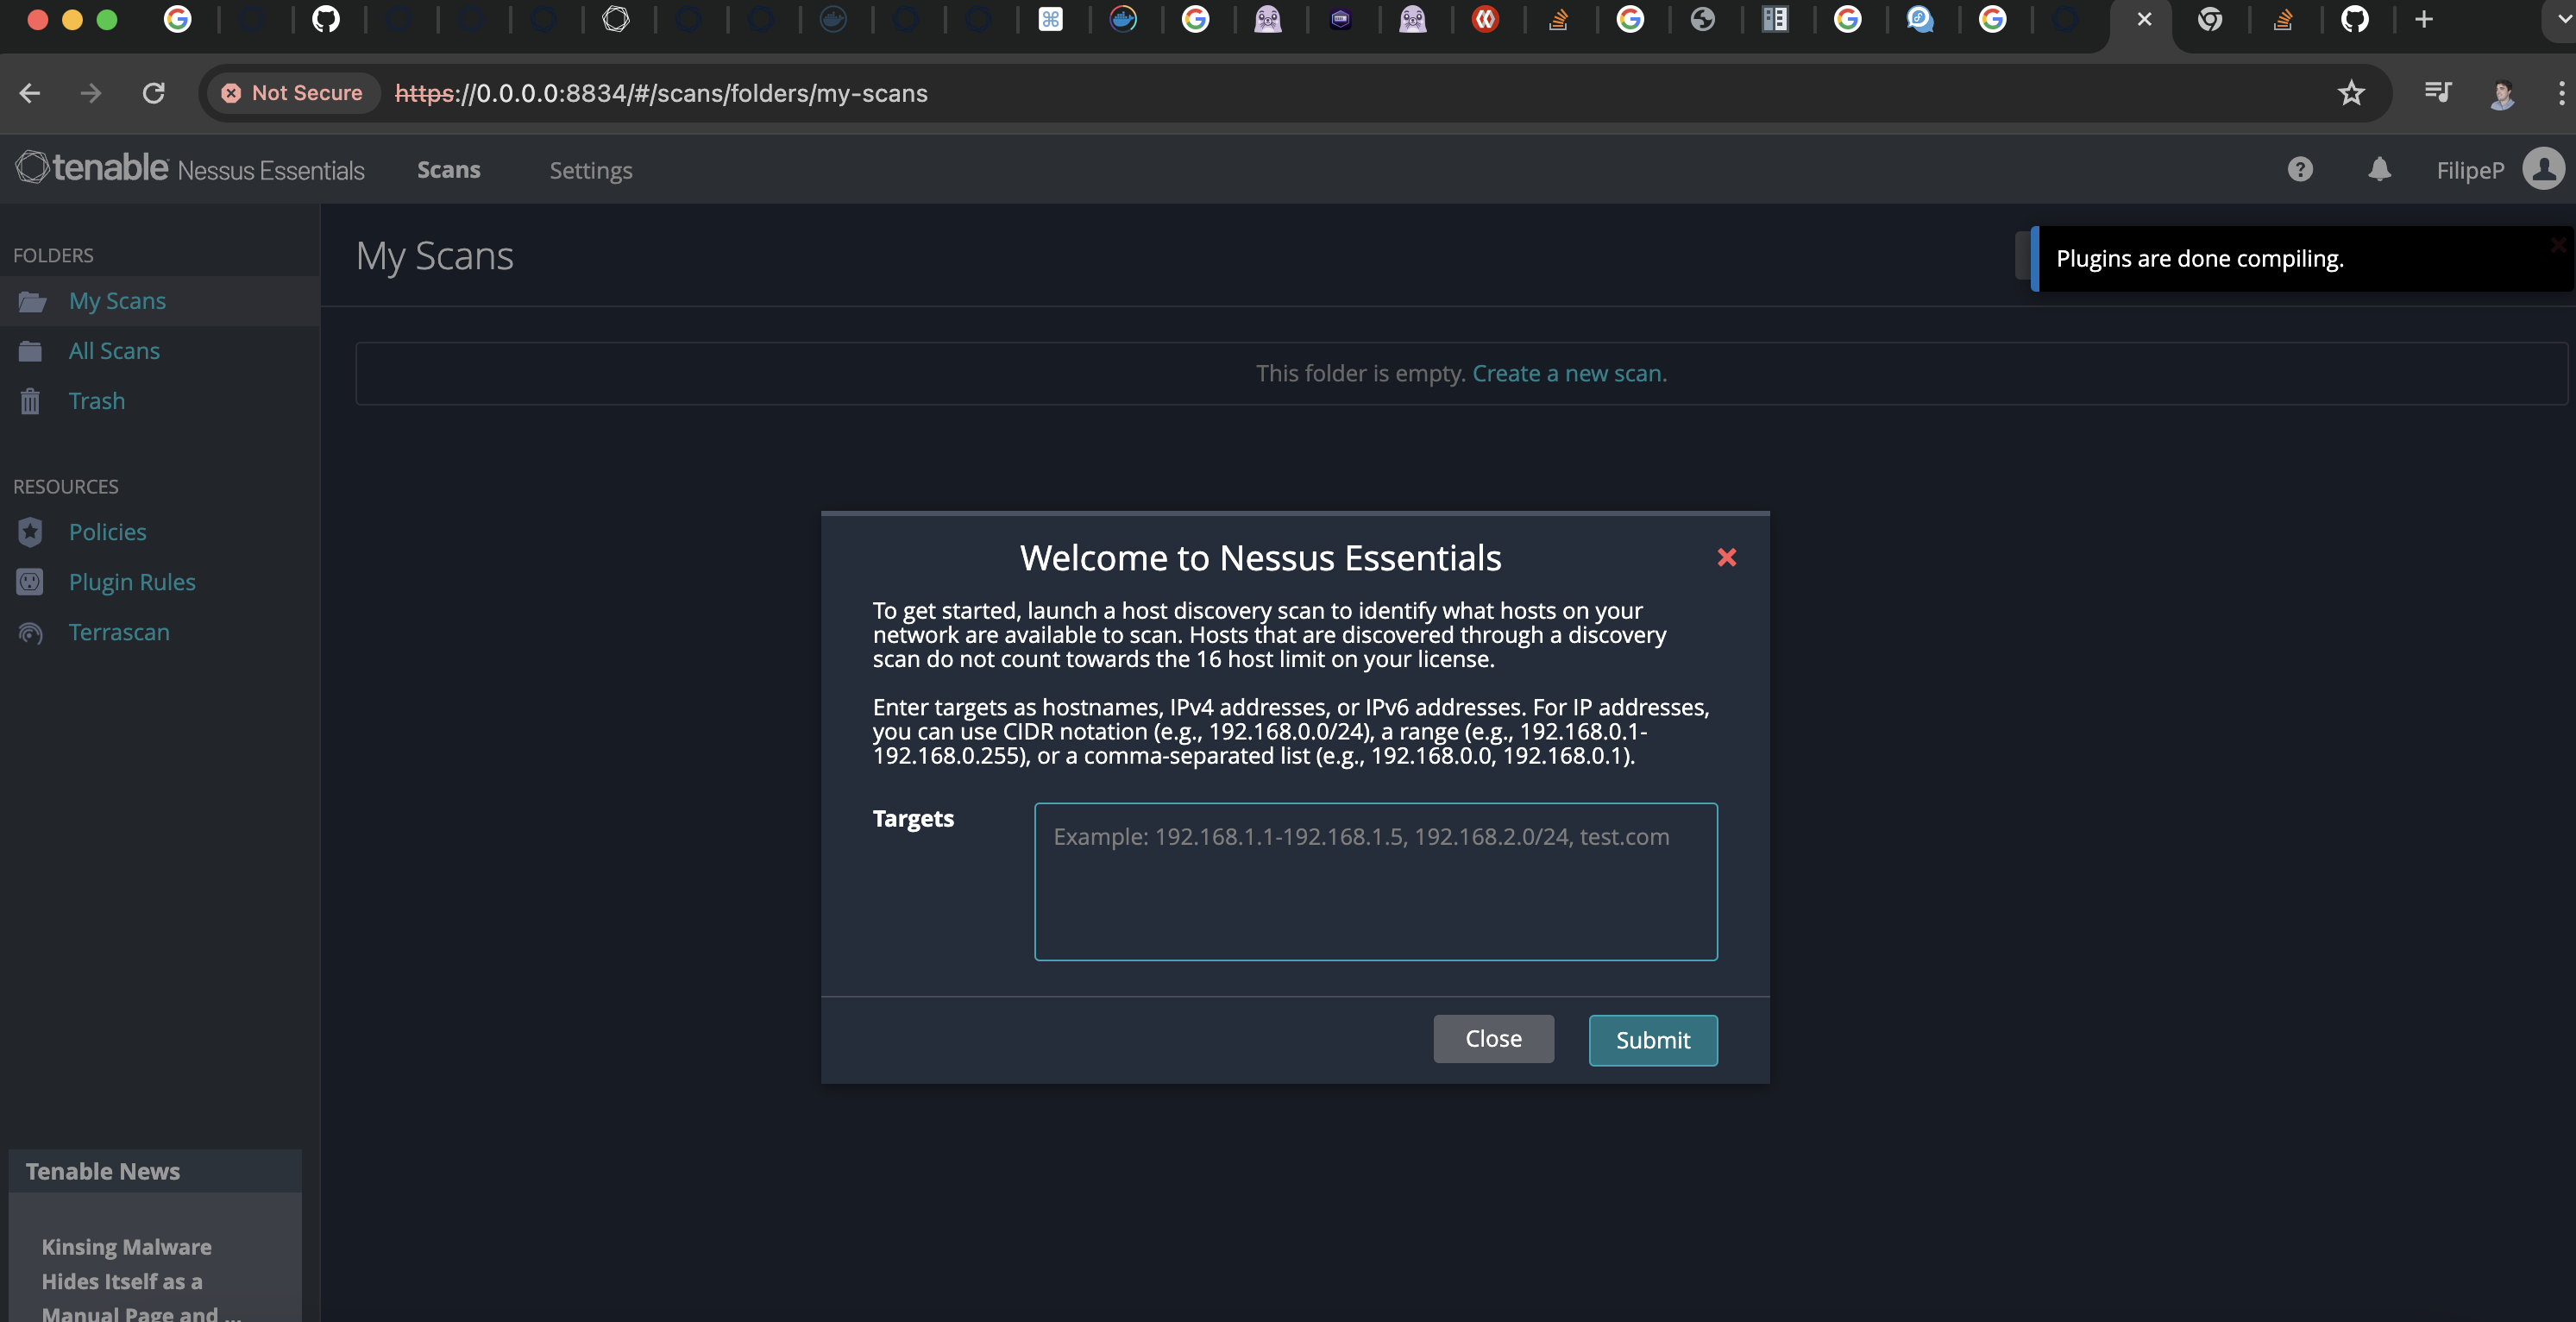Click the Trash folder bin icon
Image resolution: width=2576 pixels, height=1322 pixels.
point(30,401)
